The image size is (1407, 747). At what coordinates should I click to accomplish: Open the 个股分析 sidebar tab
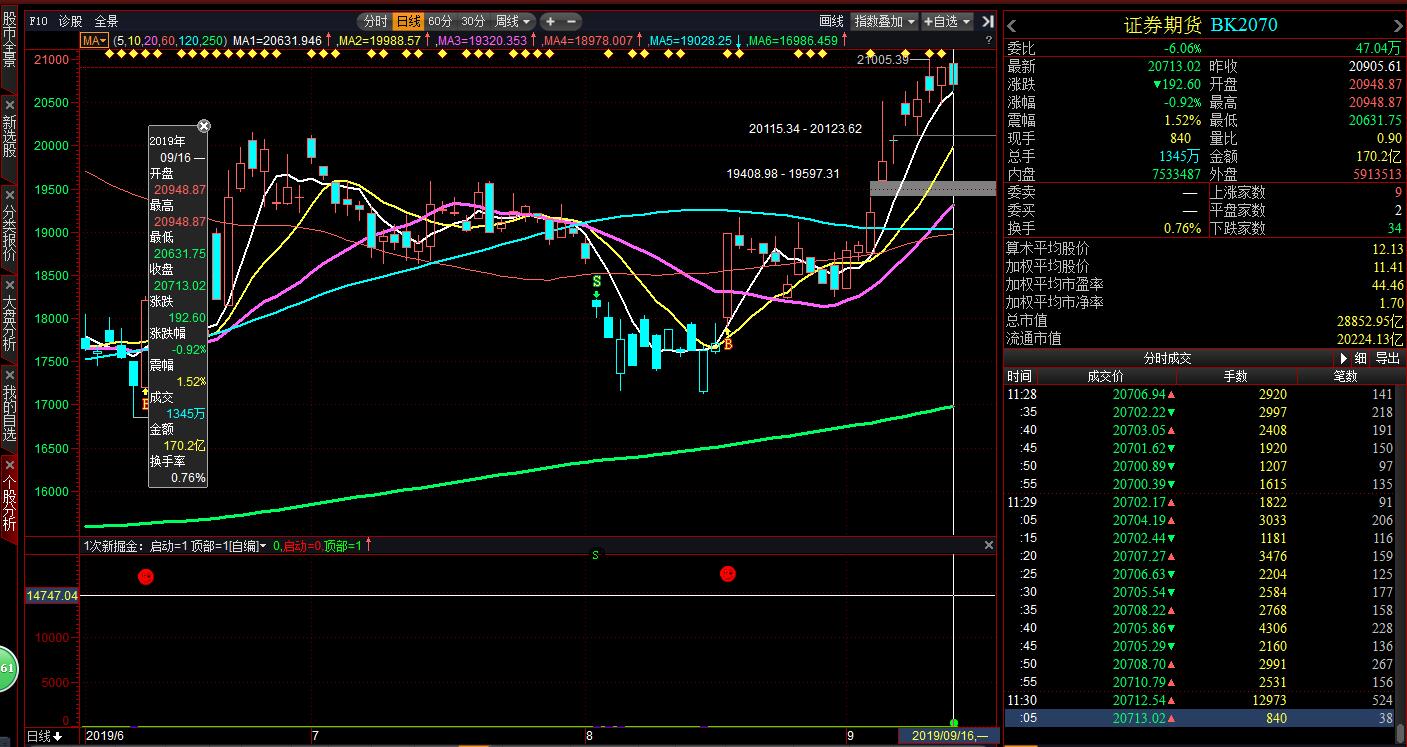pyautogui.click(x=9, y=503)
